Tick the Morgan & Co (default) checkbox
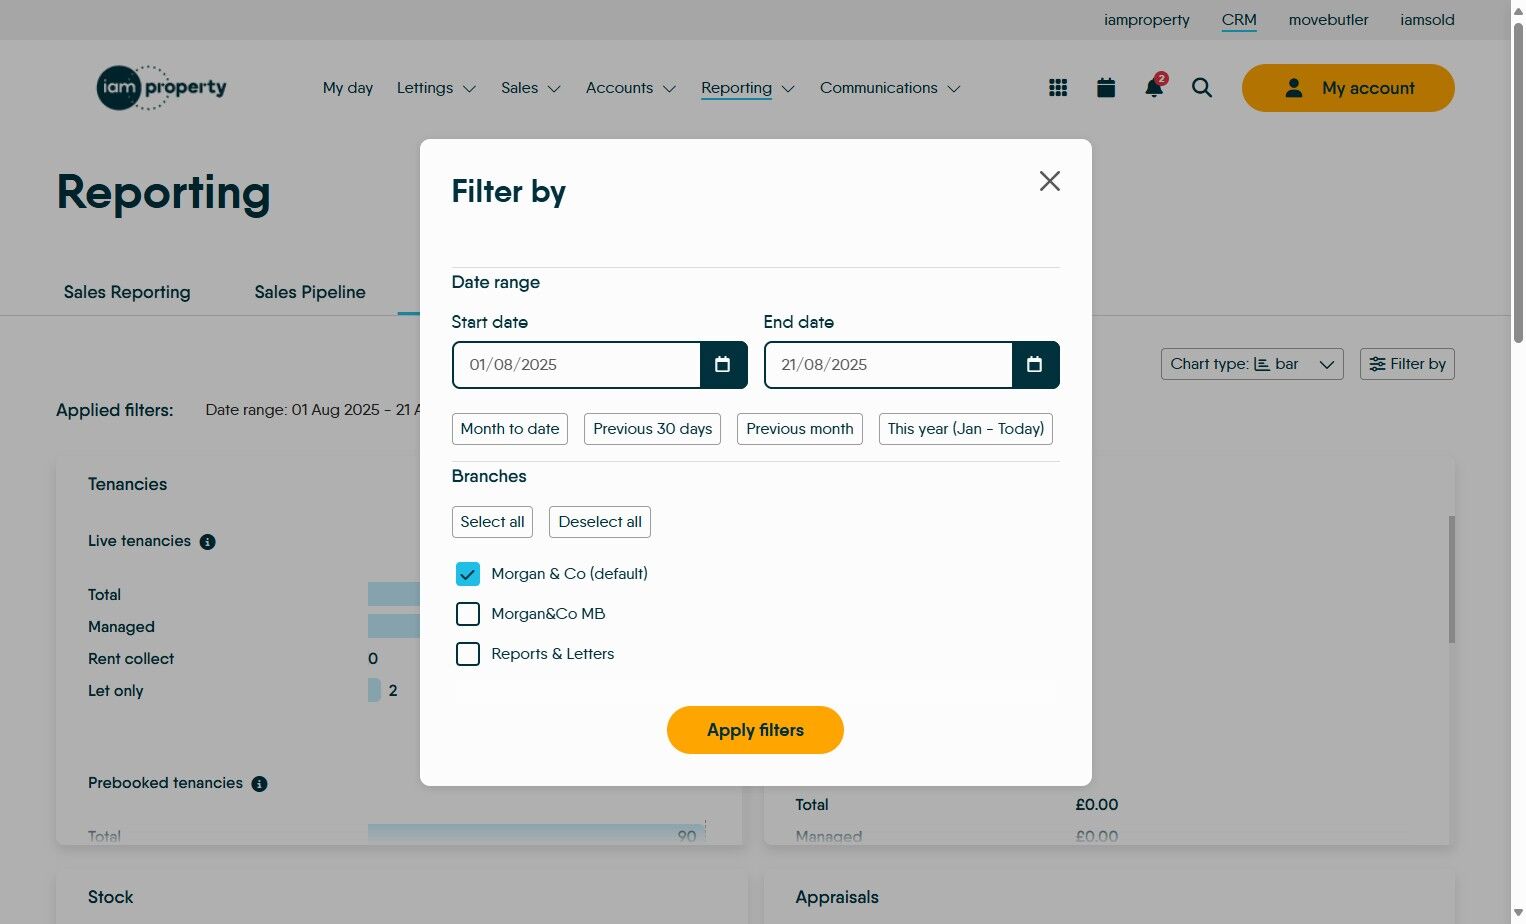 (468, 574)
